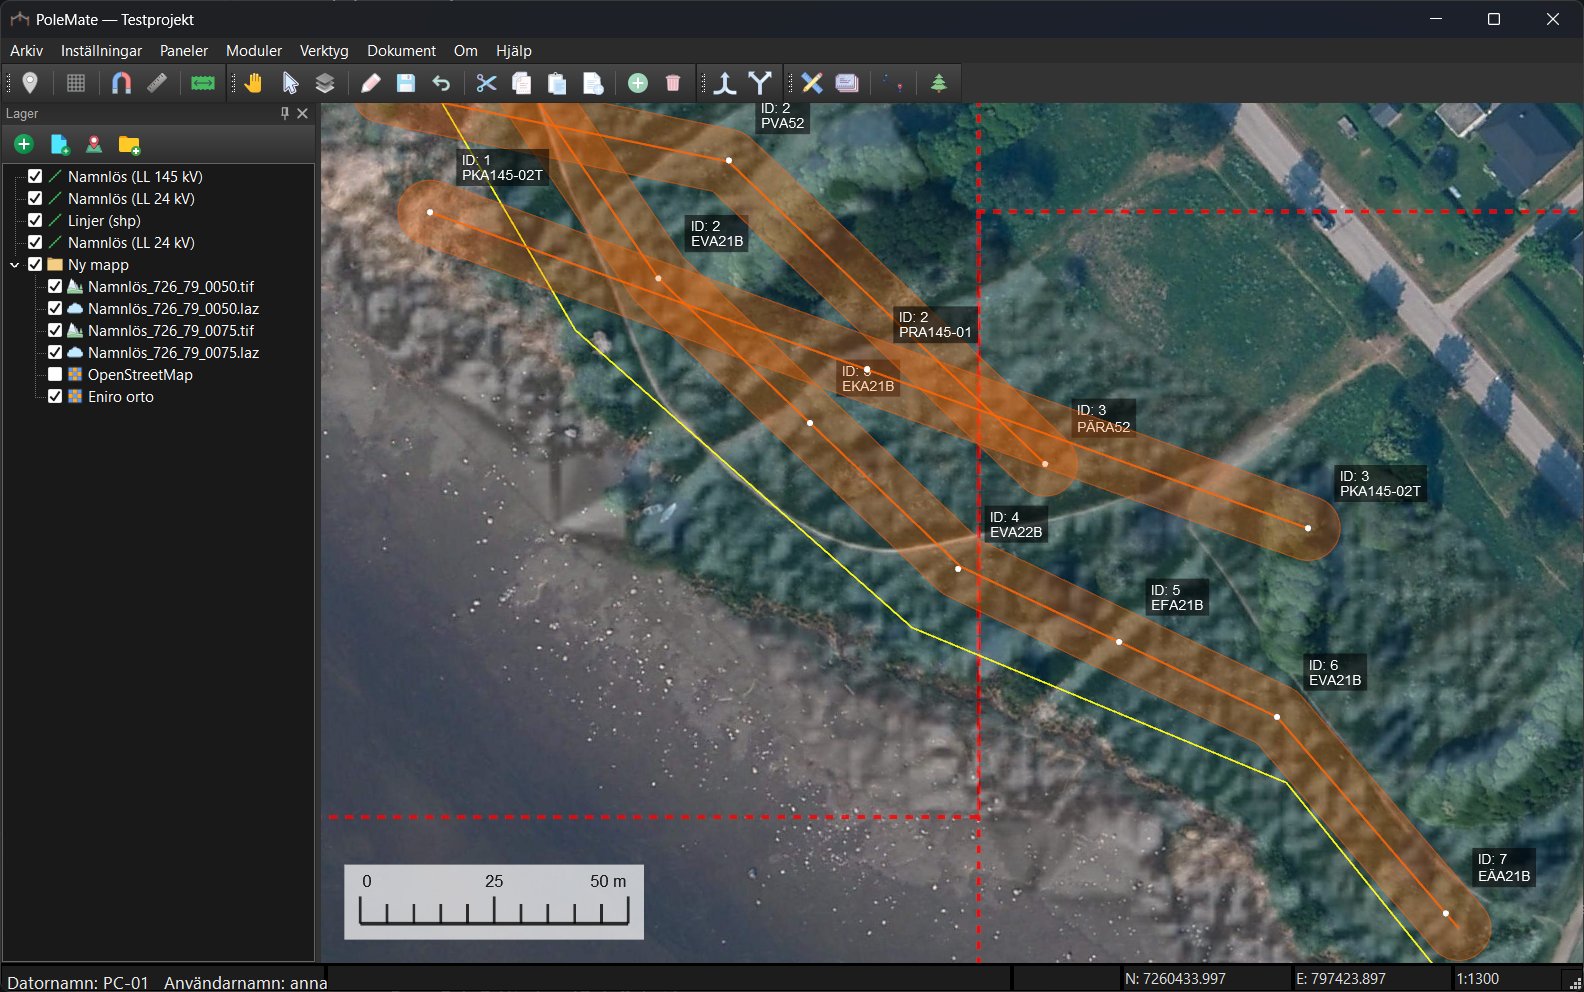Image resolution: width=1584 pixels, height=992 pixels.
Task: Save project with the floppy disk icon
Action: click(x=406, y=83)
